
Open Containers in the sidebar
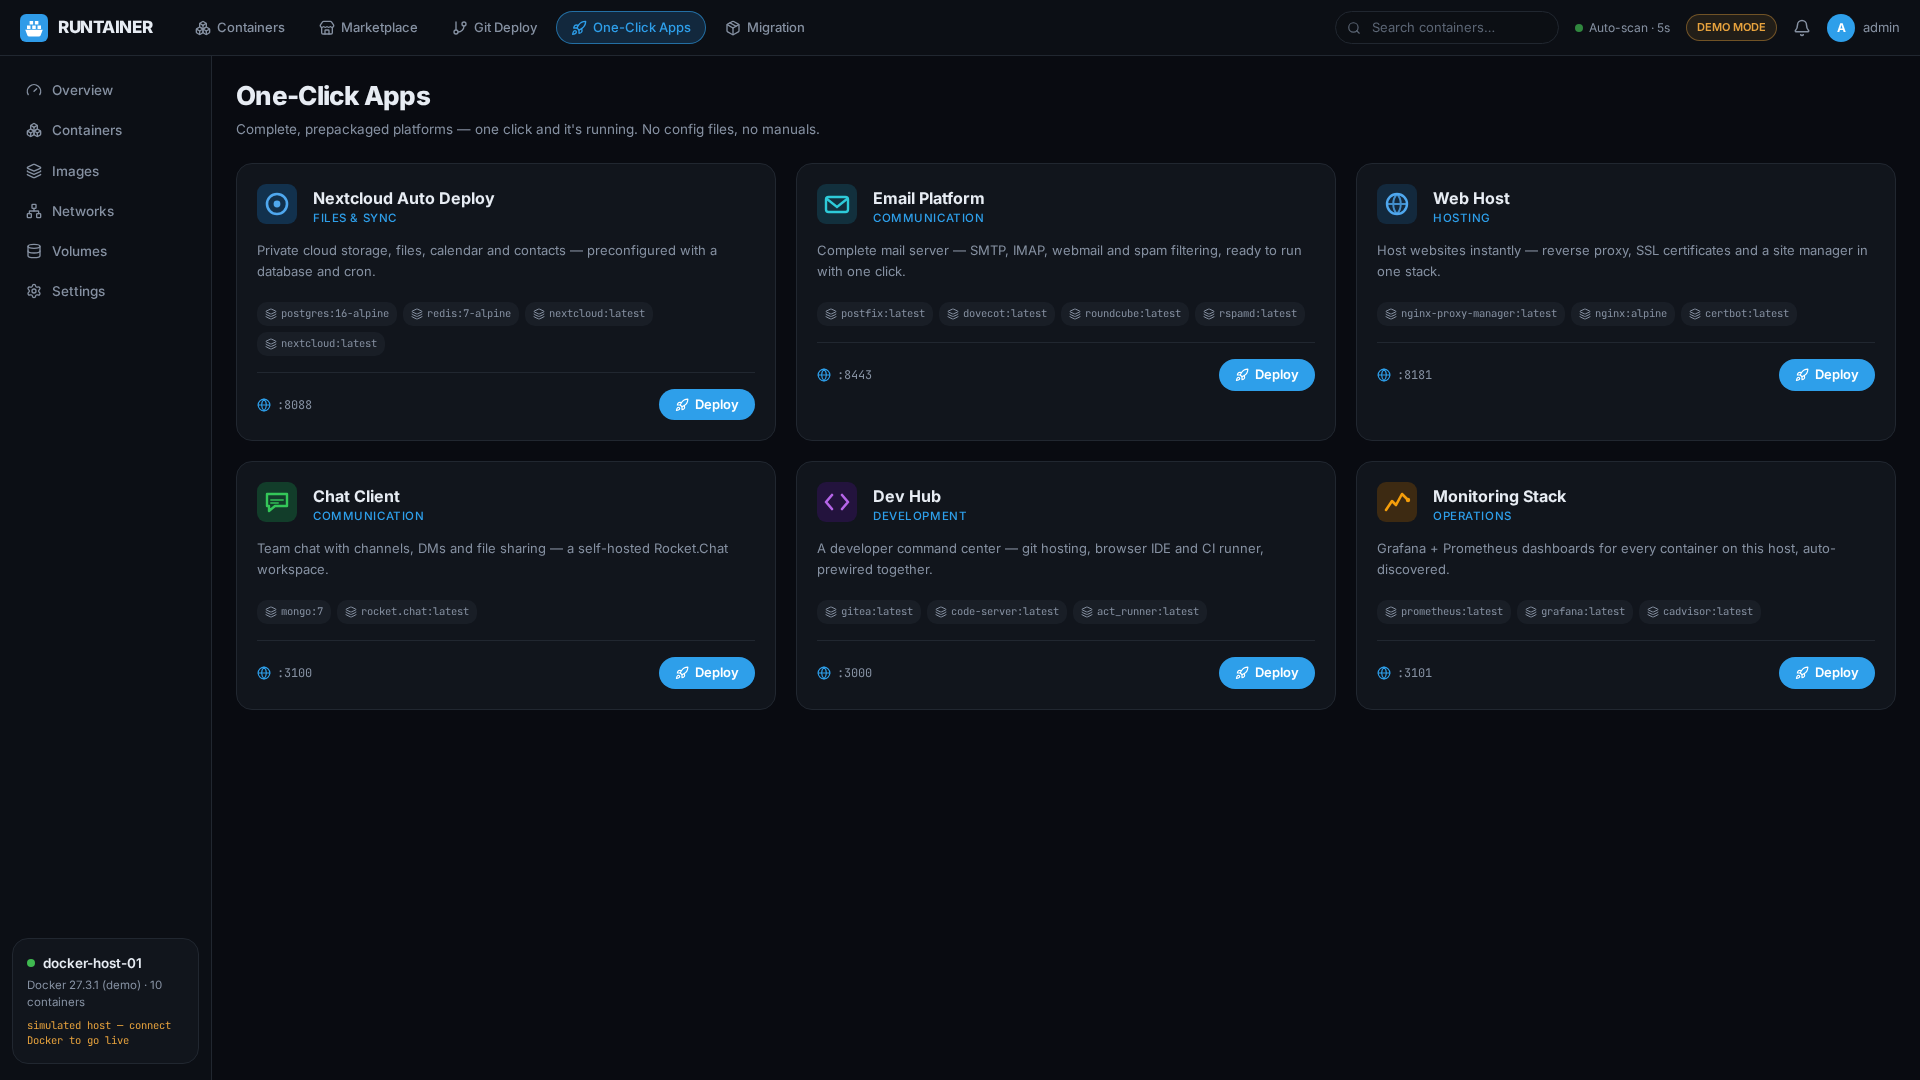[106, 130]
